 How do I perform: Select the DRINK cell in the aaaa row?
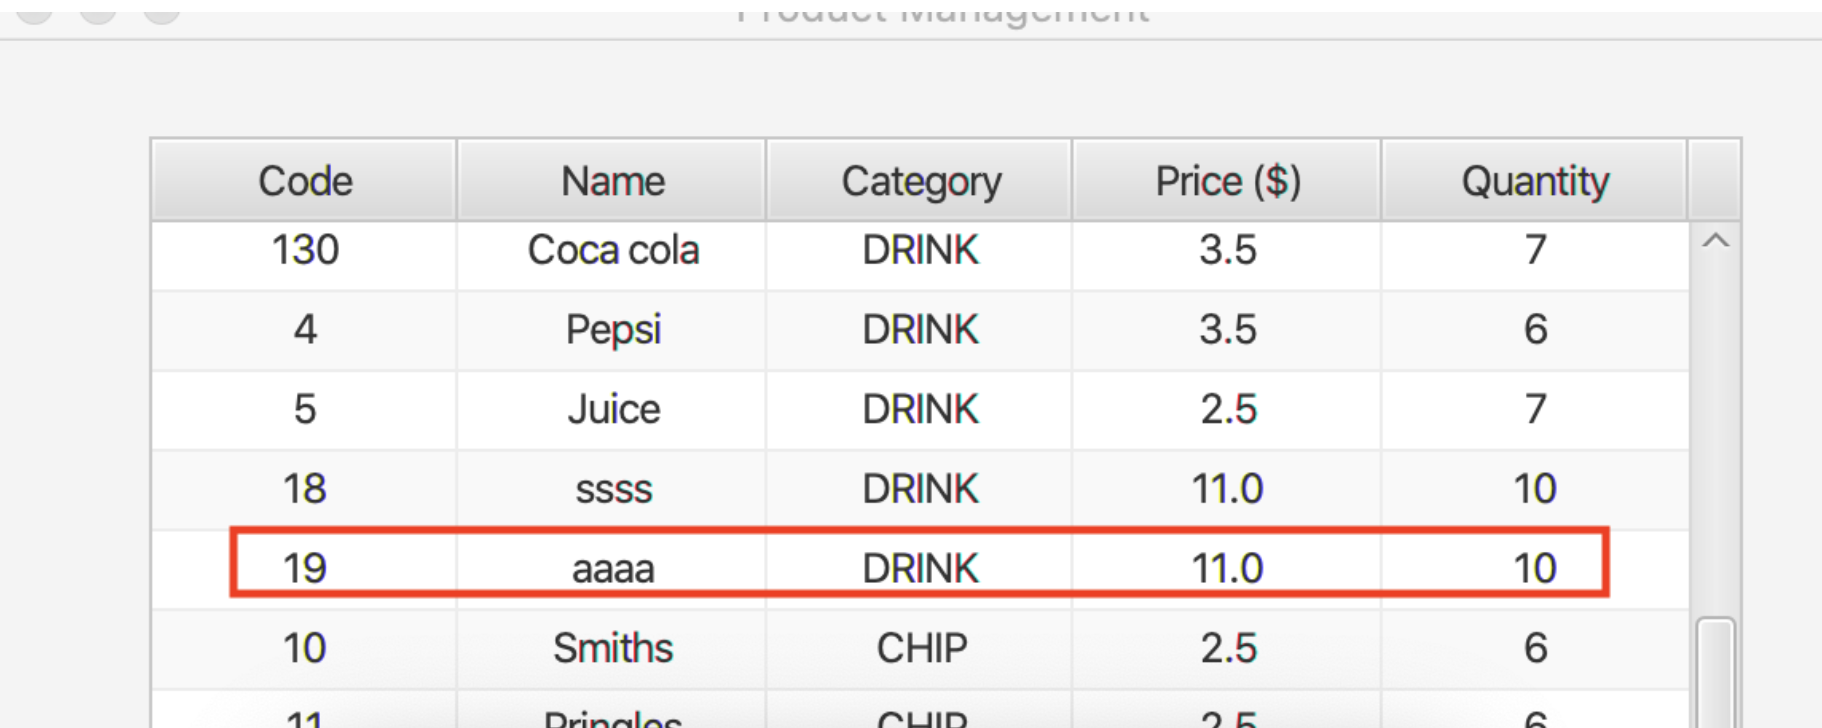click(x=920, y=569)
